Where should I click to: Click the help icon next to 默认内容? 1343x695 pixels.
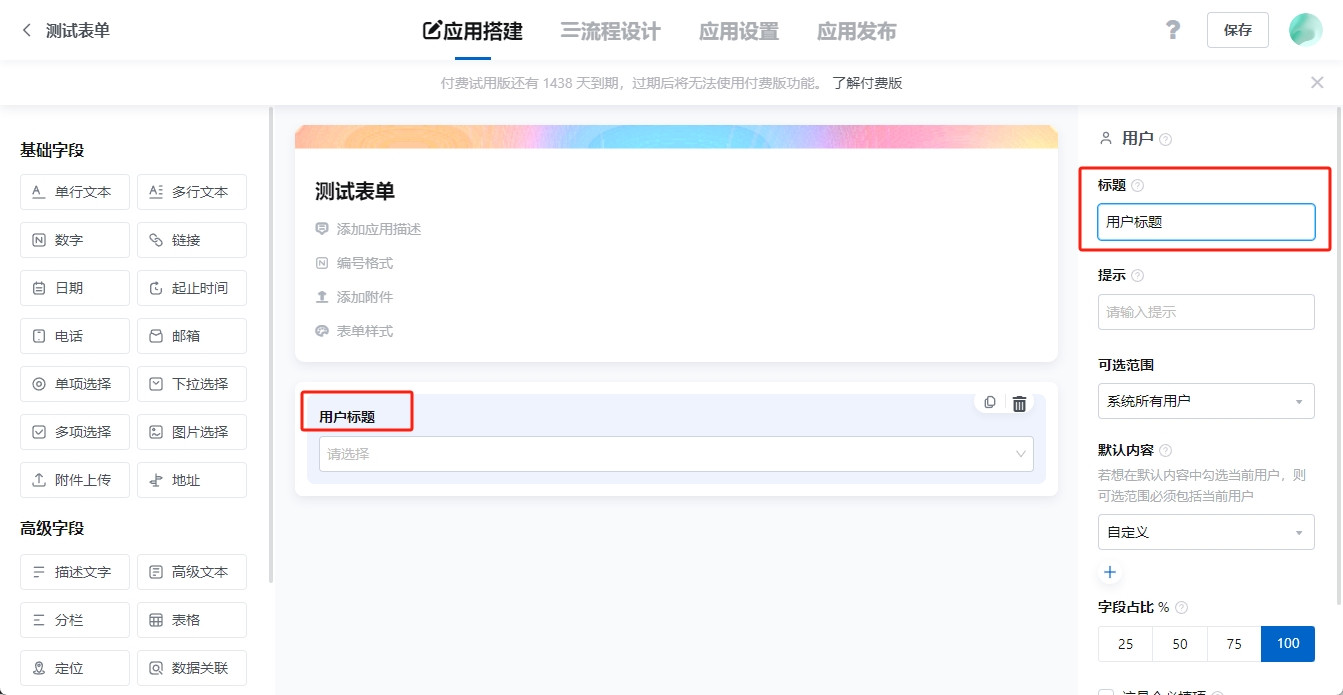(1165, 451)
